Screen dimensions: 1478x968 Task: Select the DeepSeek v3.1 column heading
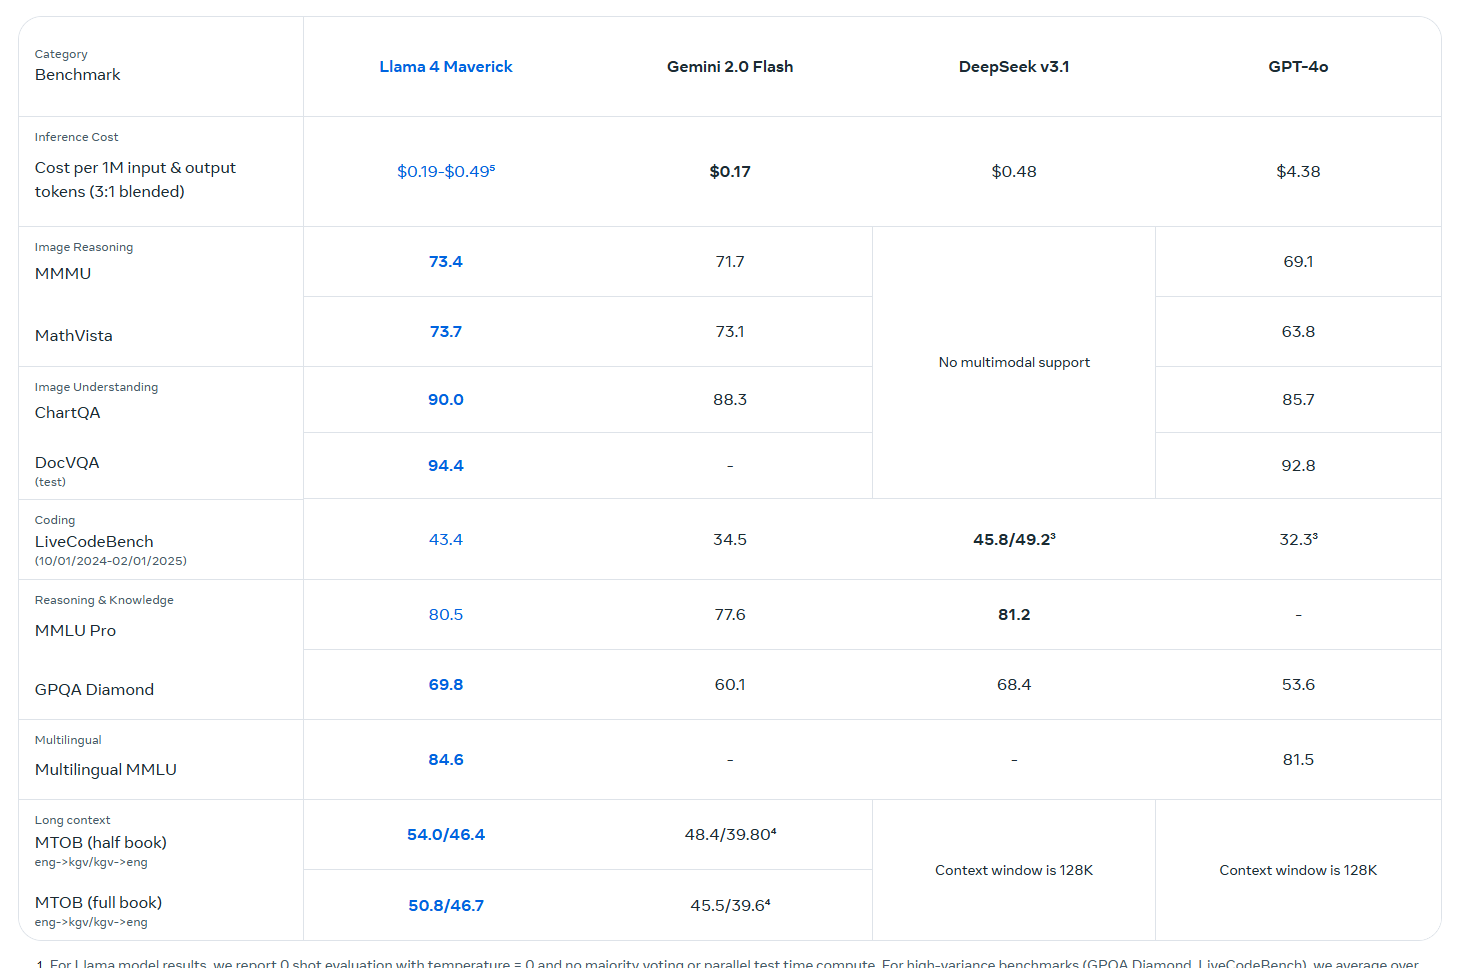click(x=1013, y=67)
